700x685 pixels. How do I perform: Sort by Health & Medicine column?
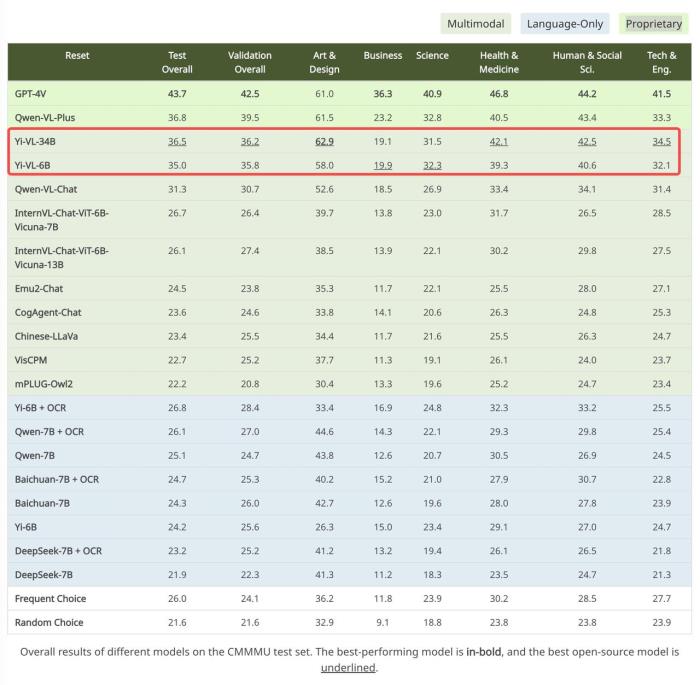pos(499,62)
